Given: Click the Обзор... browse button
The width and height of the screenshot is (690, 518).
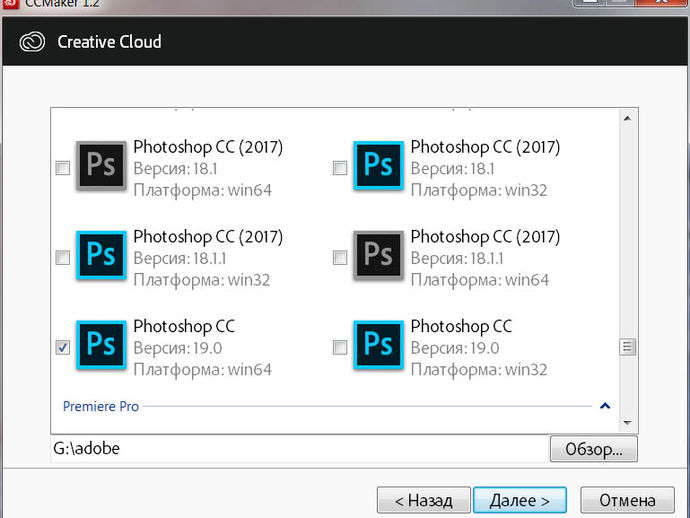Looking at the screenshot, I should tap(594, 449).
